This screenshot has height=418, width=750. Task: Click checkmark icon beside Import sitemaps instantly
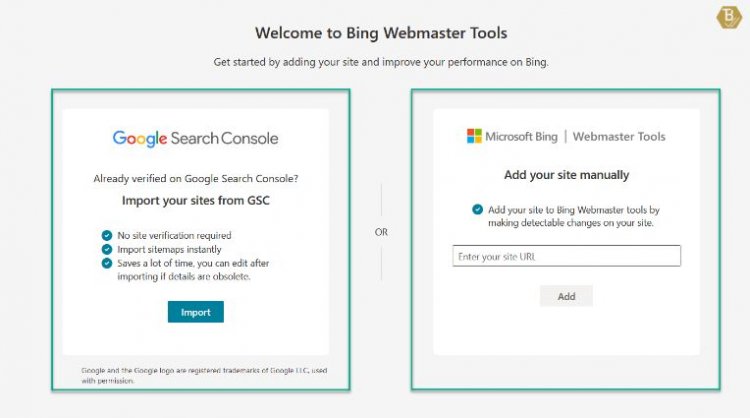pyautogui.click(x=107, y=249)
